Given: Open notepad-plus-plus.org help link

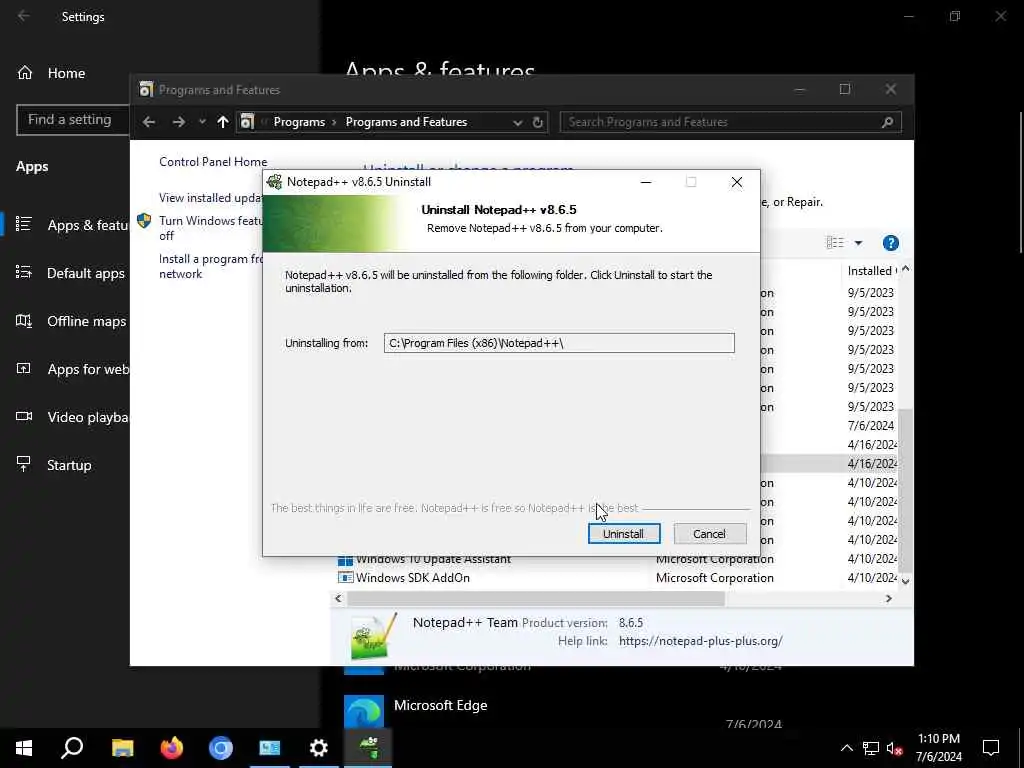Looking at the screenshot, I should click(701, 641).
